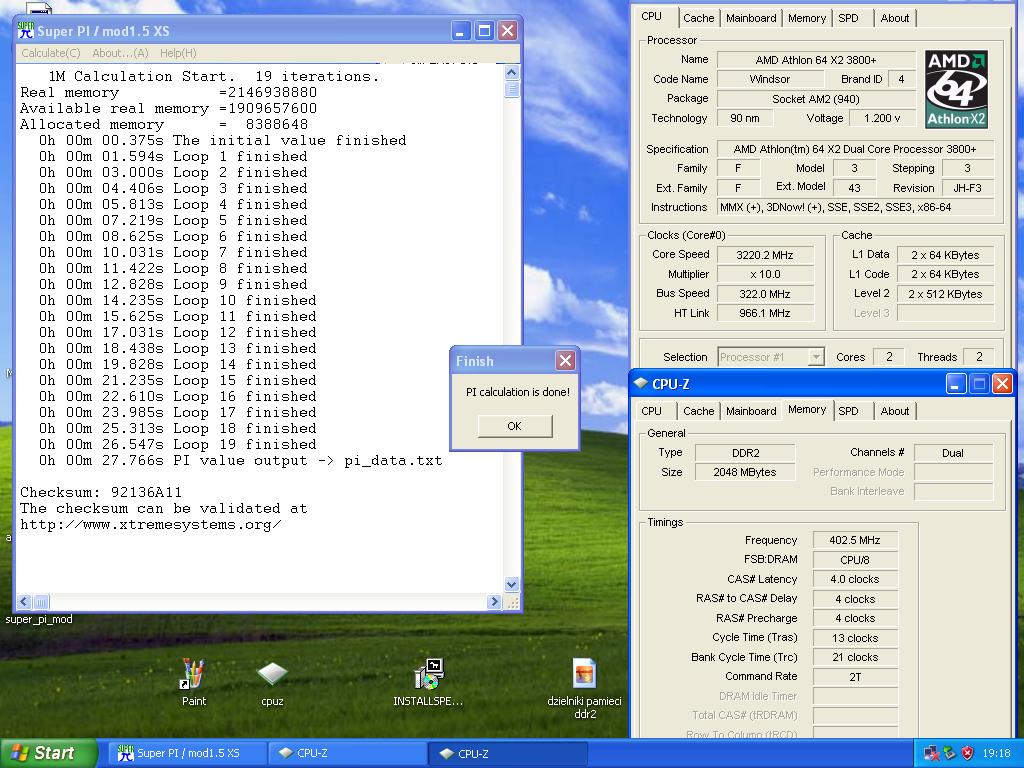Click the Super PI horizontal scroll right arrow
This screenshot has width=1024, height=768.
click(494, 601)
